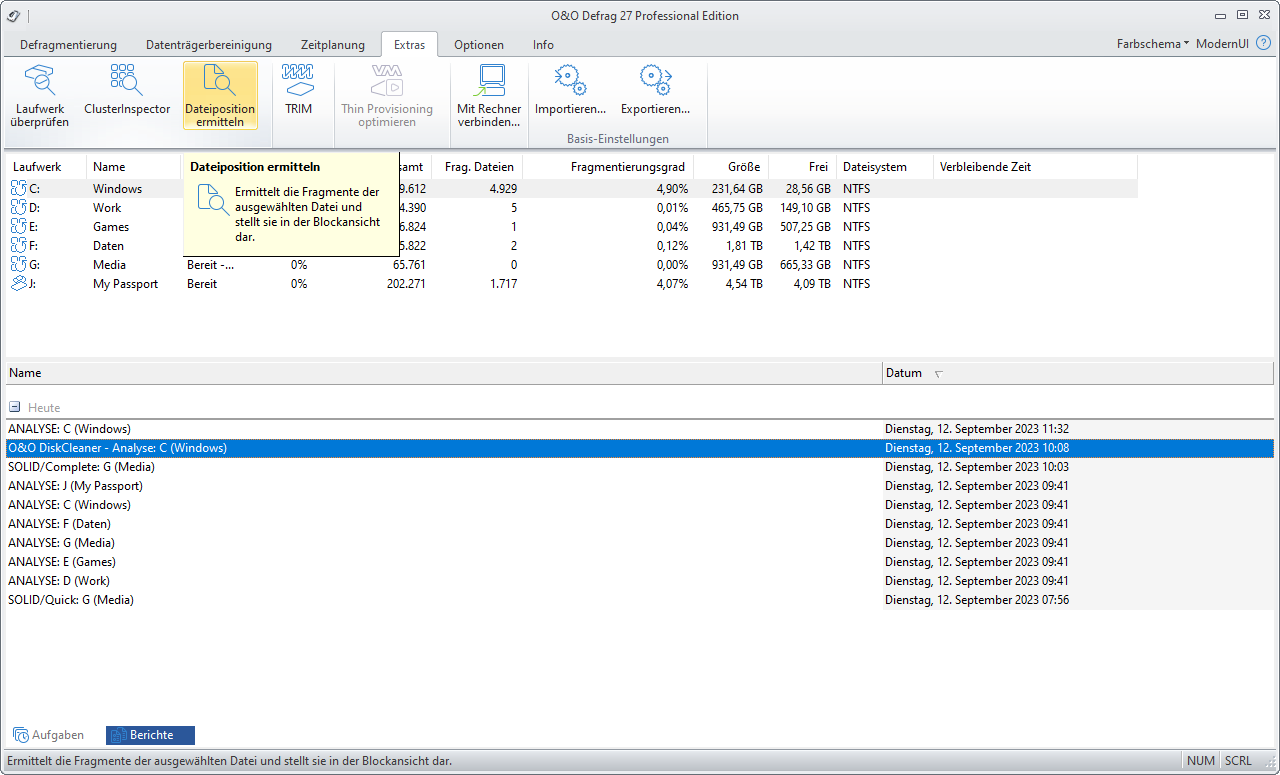This screenshot has height=775, width=1280.
Task: Click the ModernUI label
Action: [1221, 44]
